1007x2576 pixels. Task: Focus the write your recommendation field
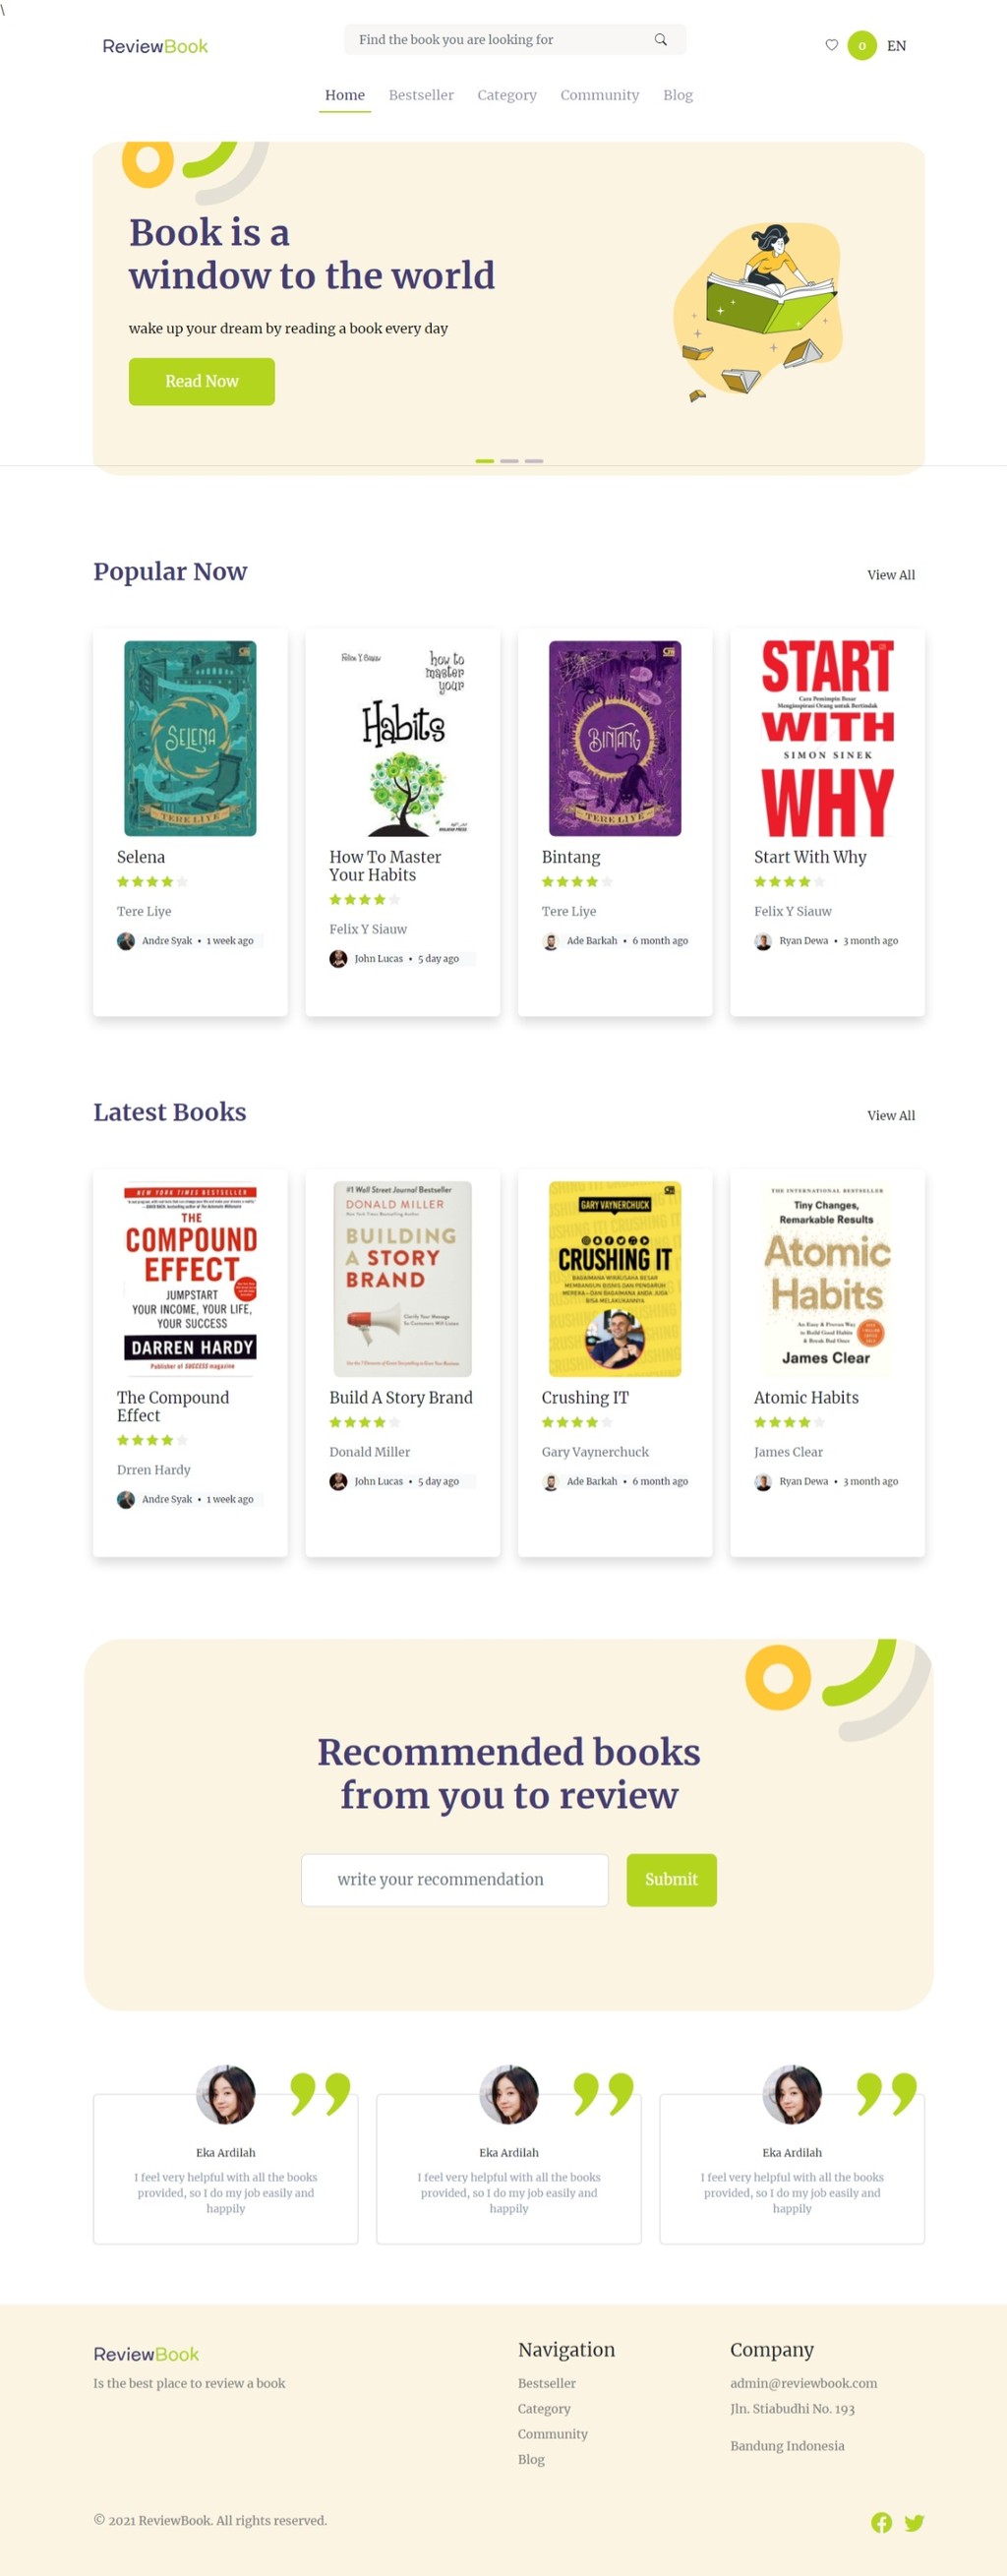[x=455, y=1879]
